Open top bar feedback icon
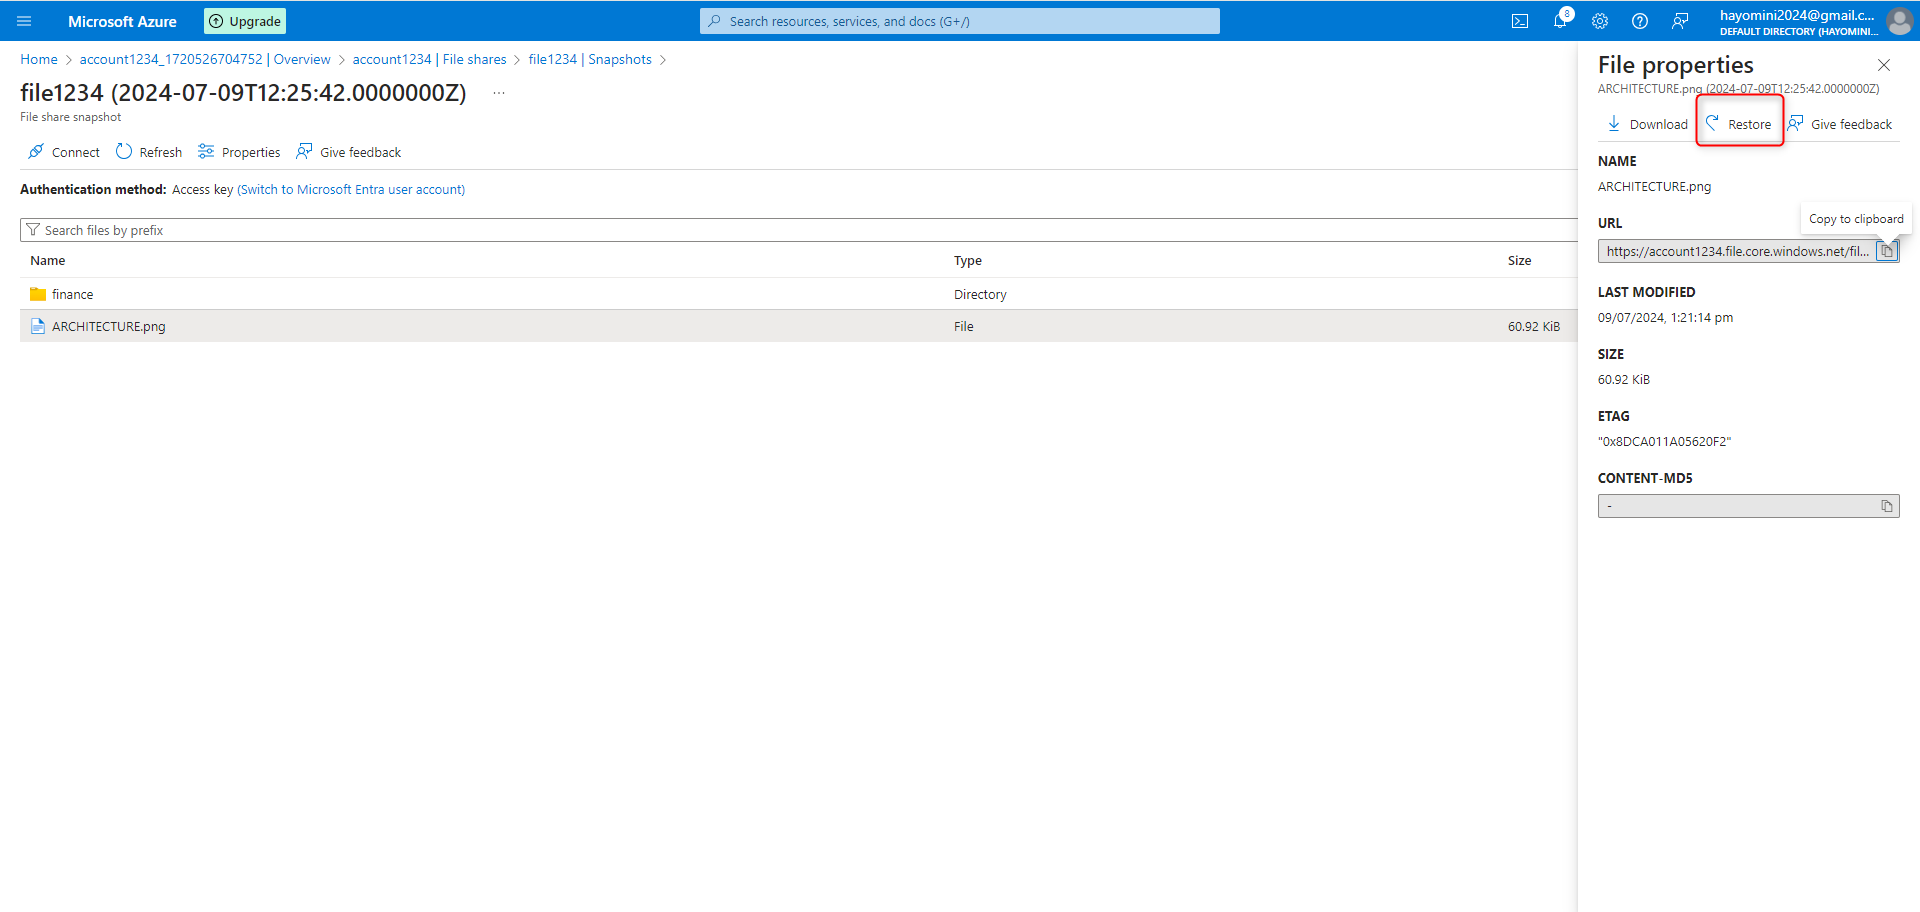1920x912 pixels. 1680,21
